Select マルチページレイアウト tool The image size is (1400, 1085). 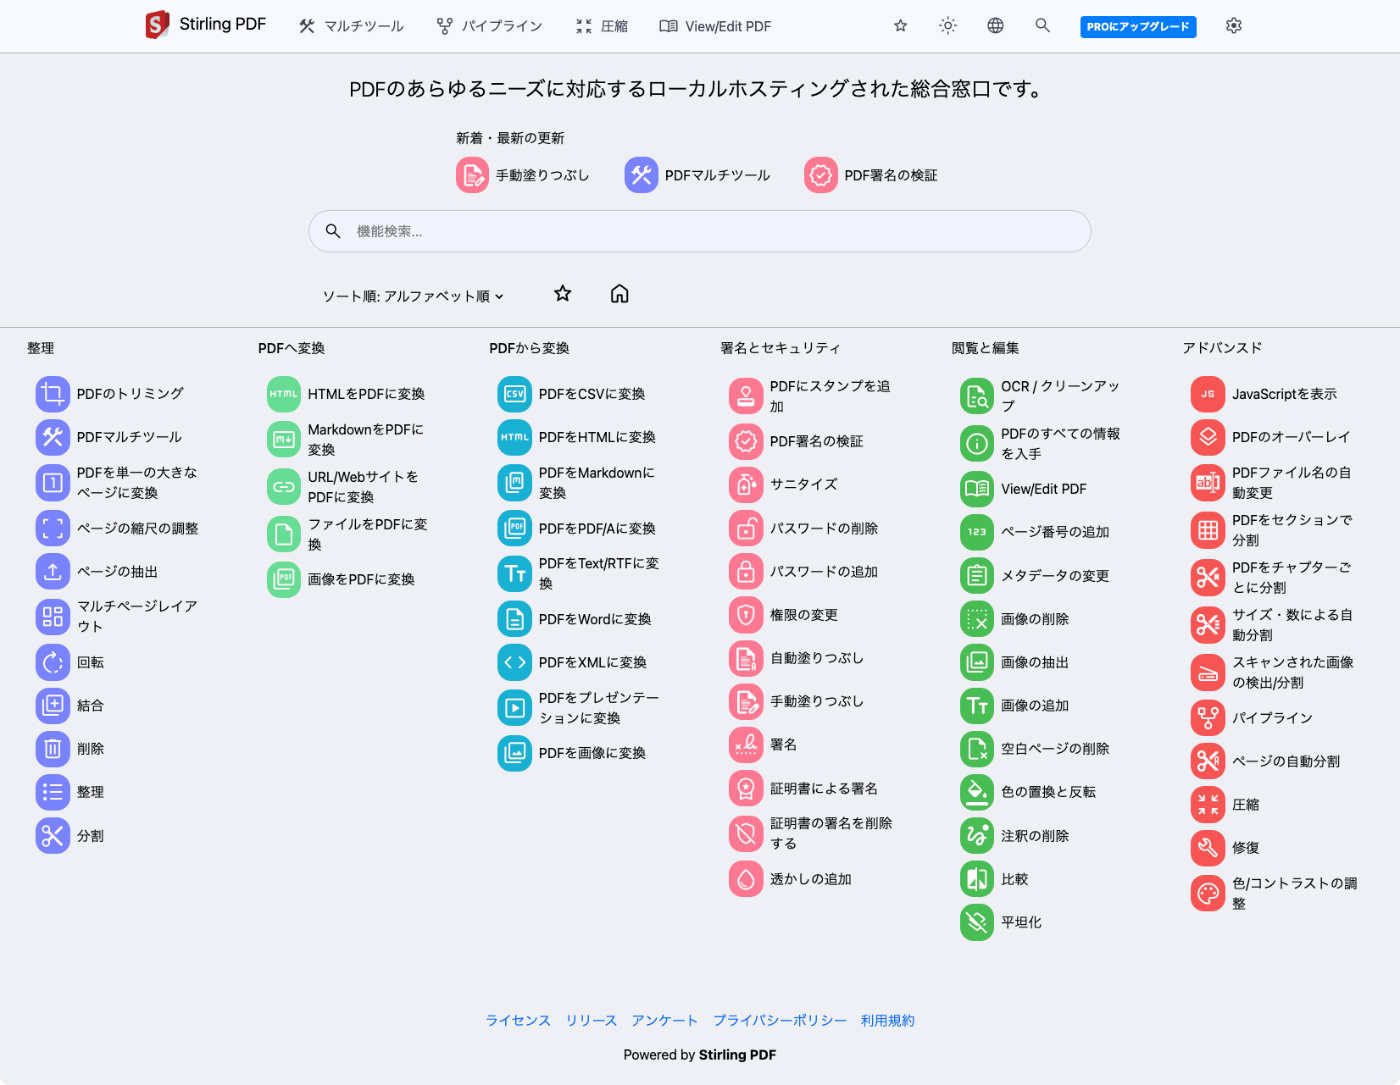(117, 616)
